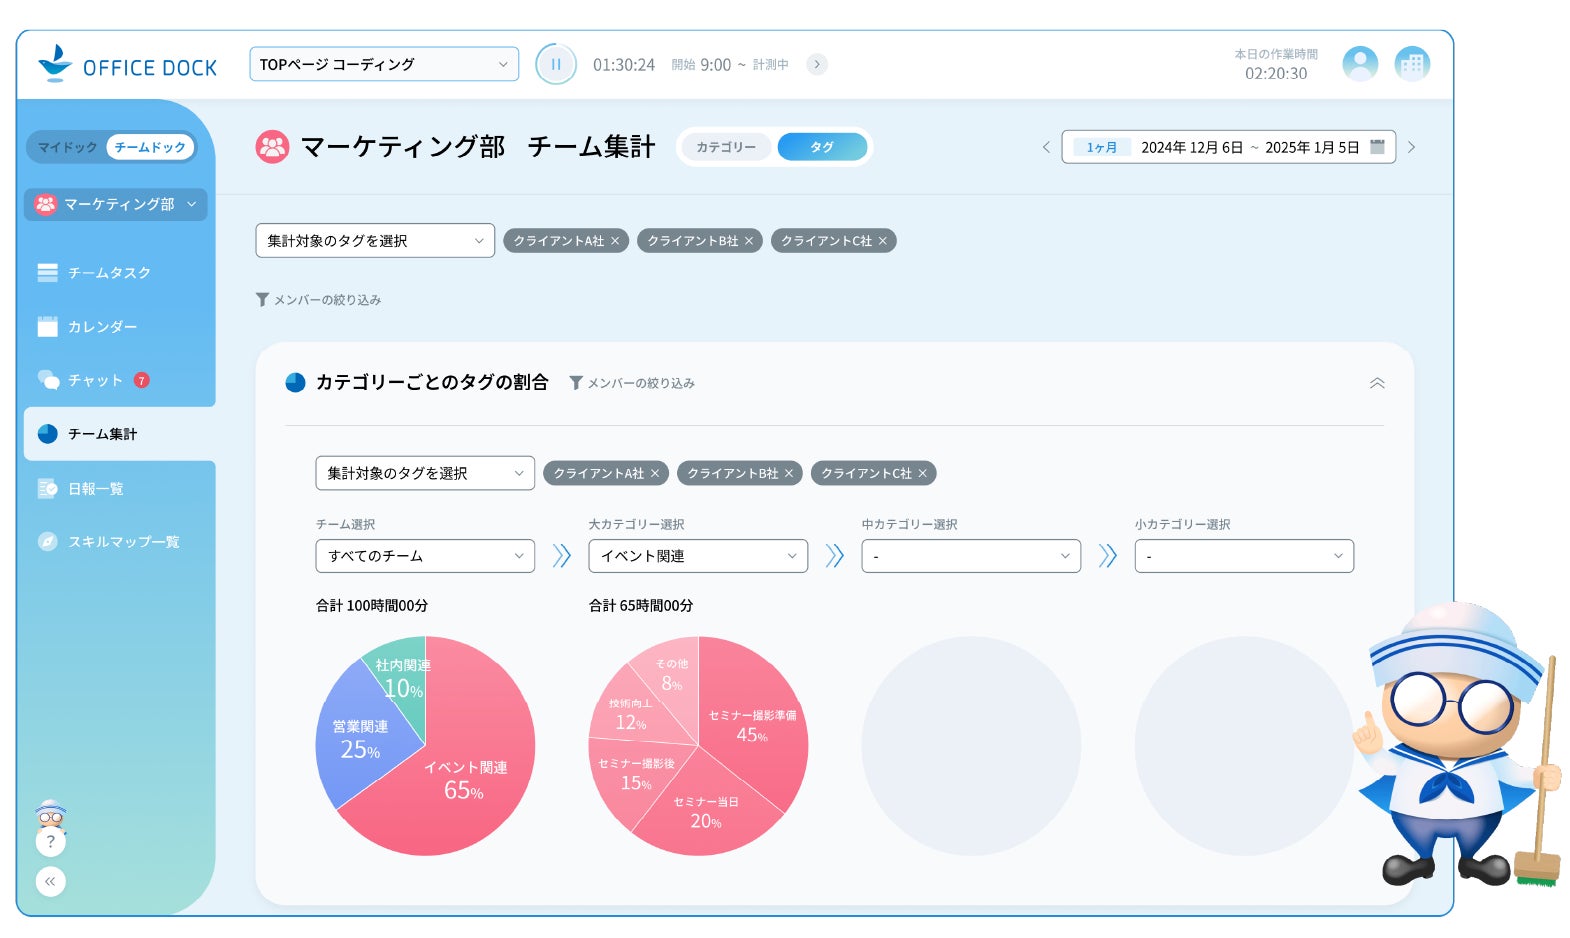
Task: Click the チームタスク list icon
Action: (x=47, y=272)
